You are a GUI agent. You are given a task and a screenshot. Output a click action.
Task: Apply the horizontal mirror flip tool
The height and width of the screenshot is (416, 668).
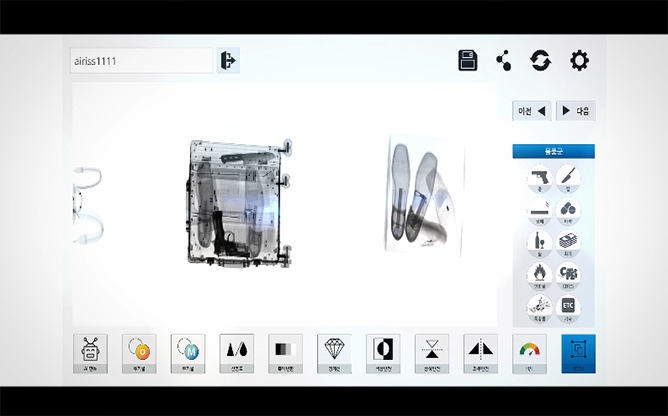(x=481, y=354)
